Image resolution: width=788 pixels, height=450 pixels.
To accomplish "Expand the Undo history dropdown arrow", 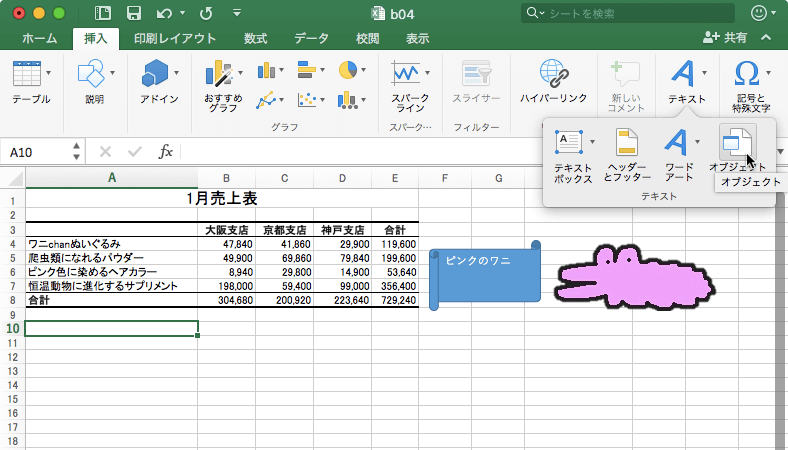I will click(182, 14).
